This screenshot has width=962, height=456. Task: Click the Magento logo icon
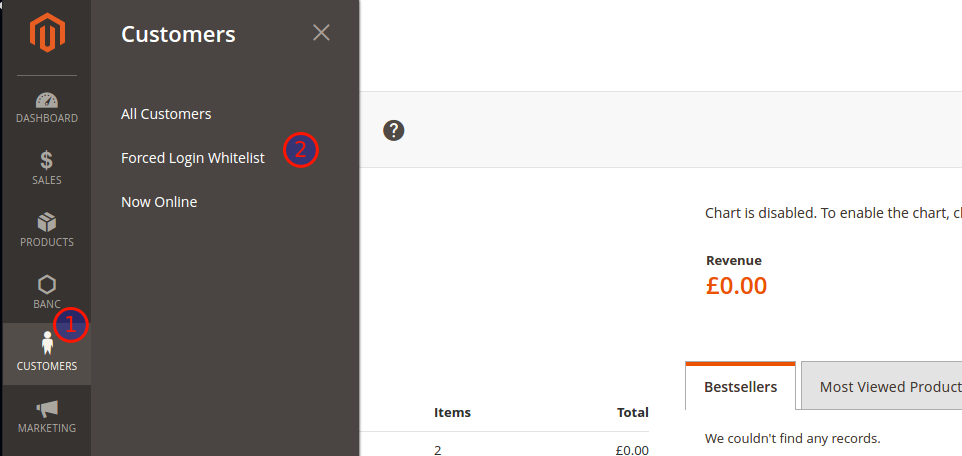tap(46, 34)
